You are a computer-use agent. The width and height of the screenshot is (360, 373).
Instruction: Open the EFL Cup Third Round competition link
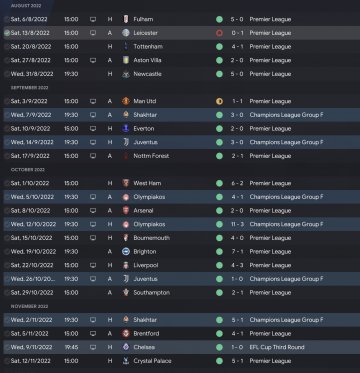pyautogui.click(x=277, y=347)
